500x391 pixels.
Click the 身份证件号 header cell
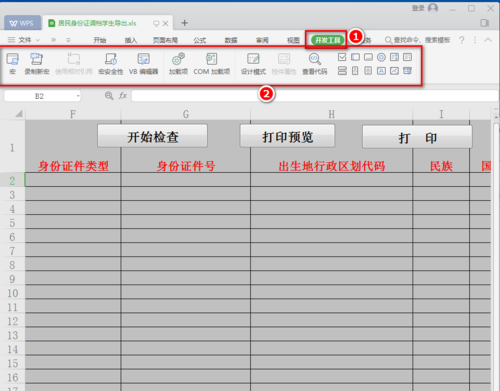(186, 166)
